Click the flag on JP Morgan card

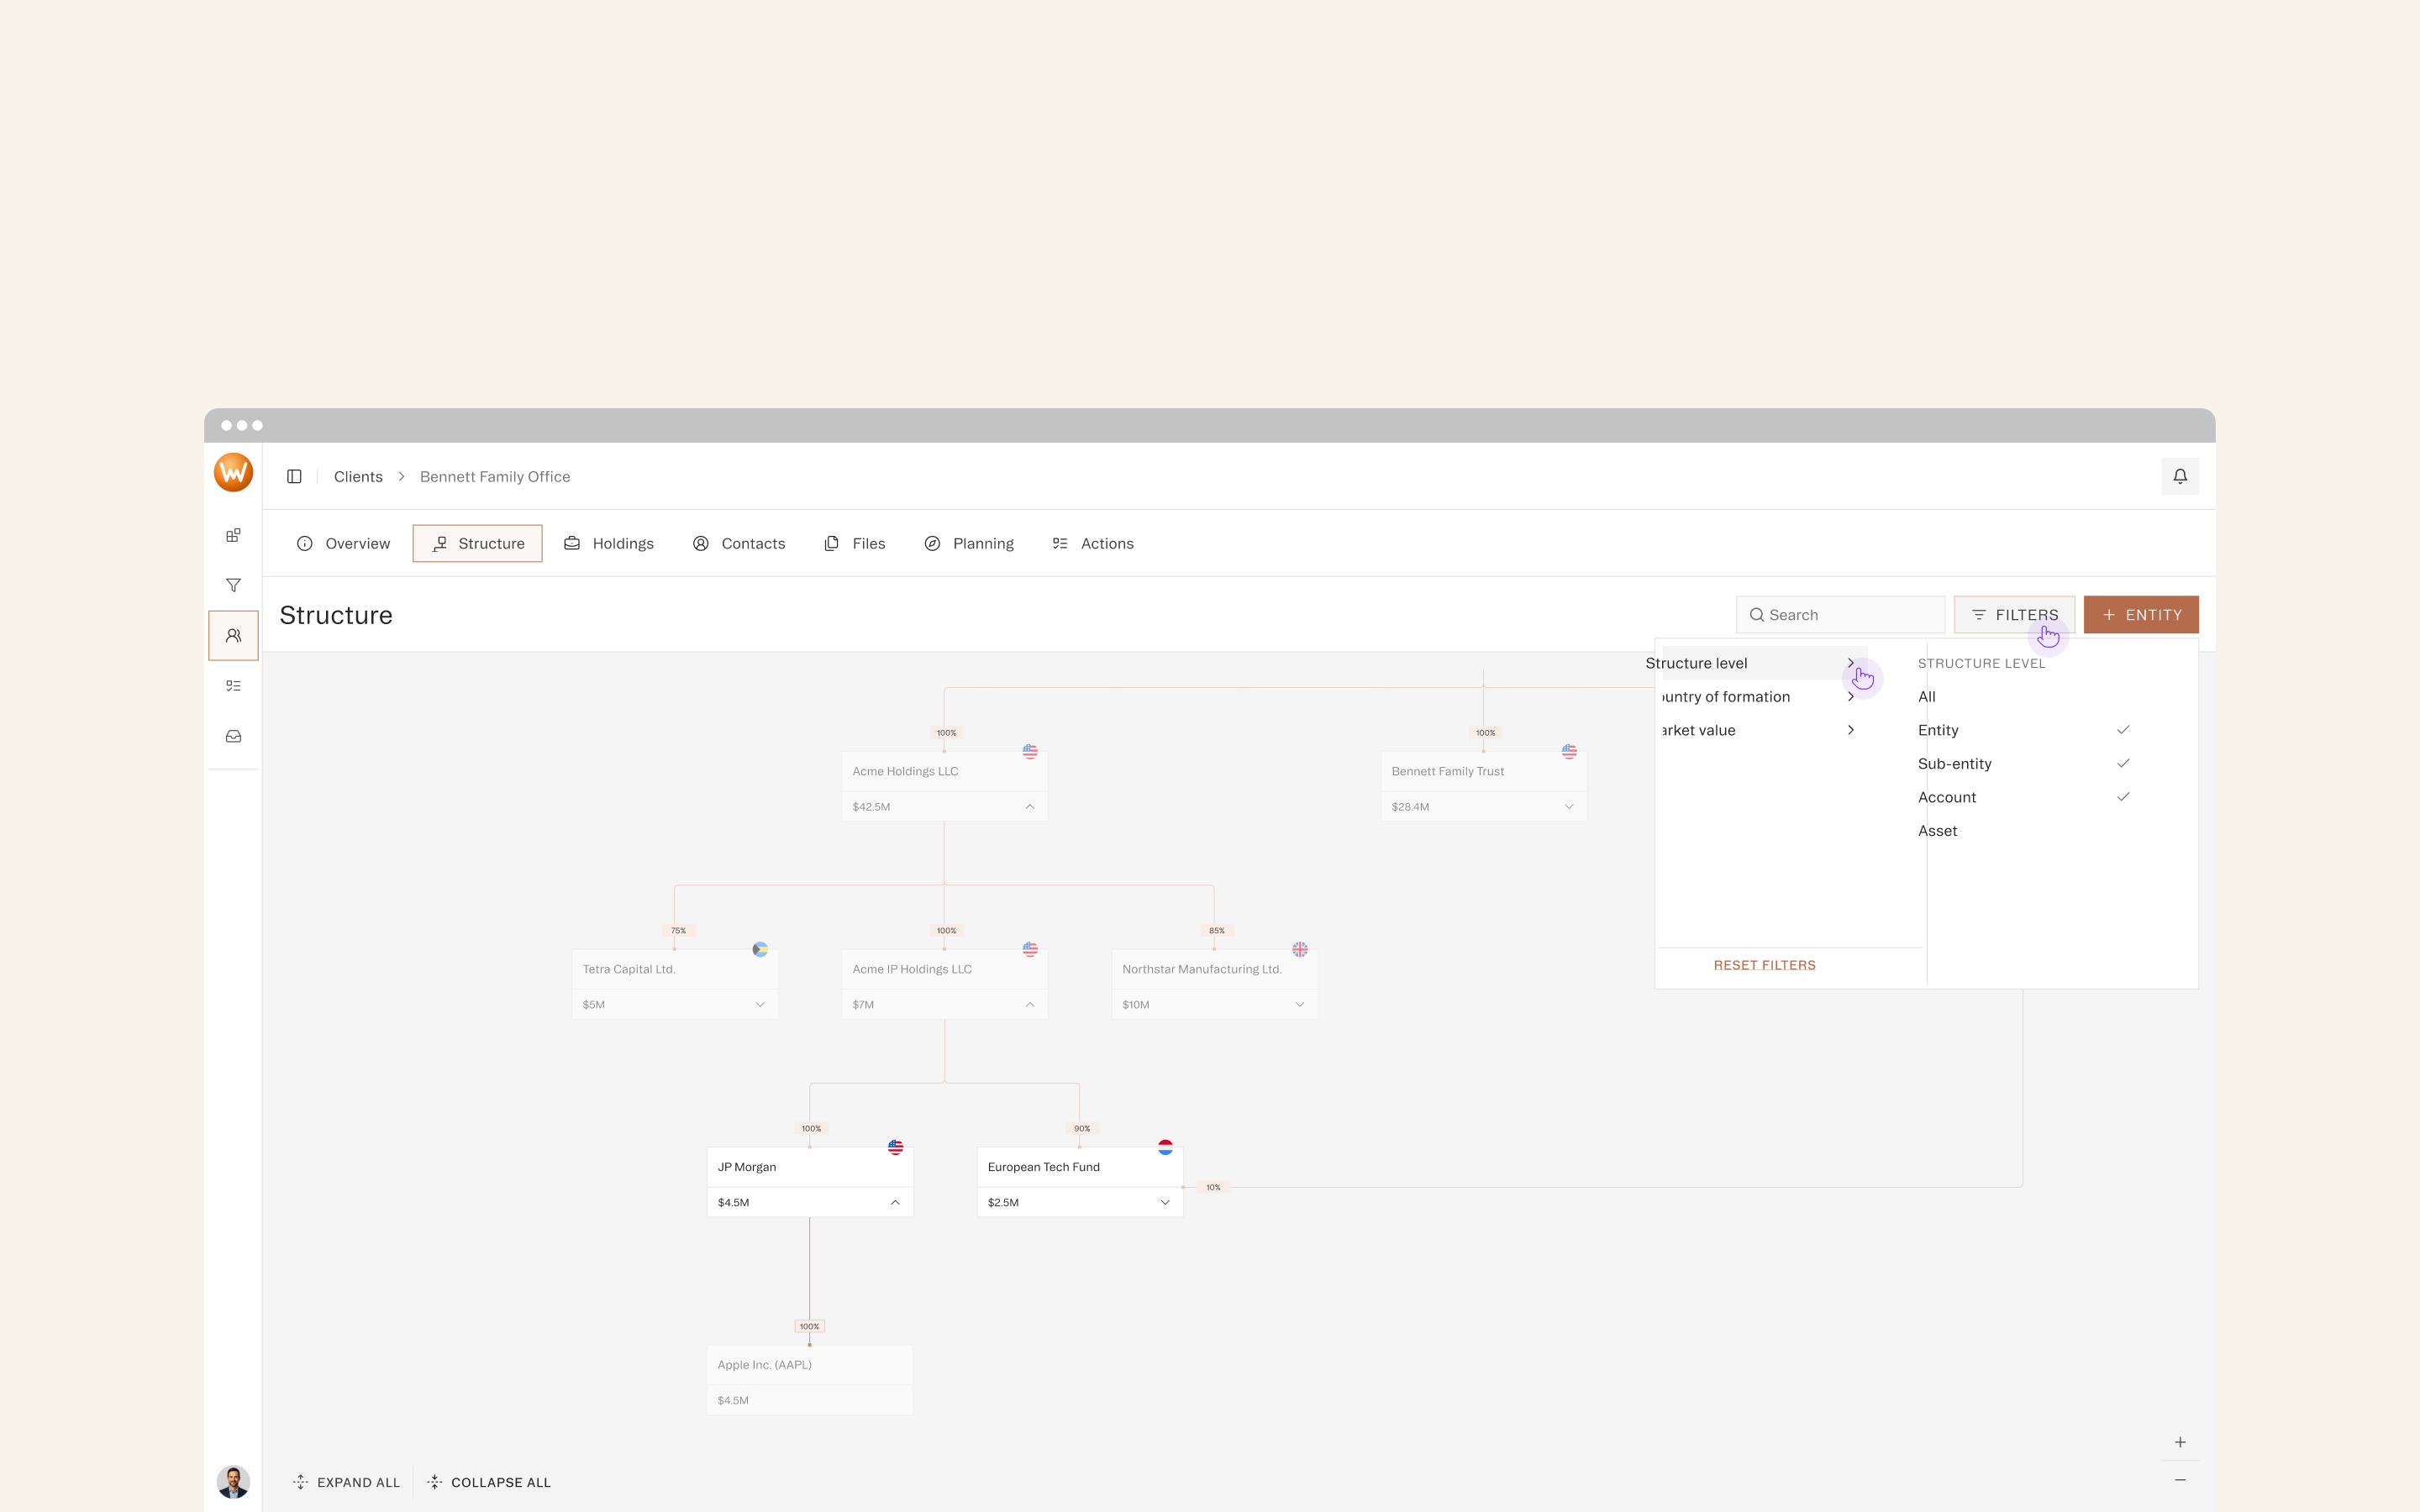895,1147
